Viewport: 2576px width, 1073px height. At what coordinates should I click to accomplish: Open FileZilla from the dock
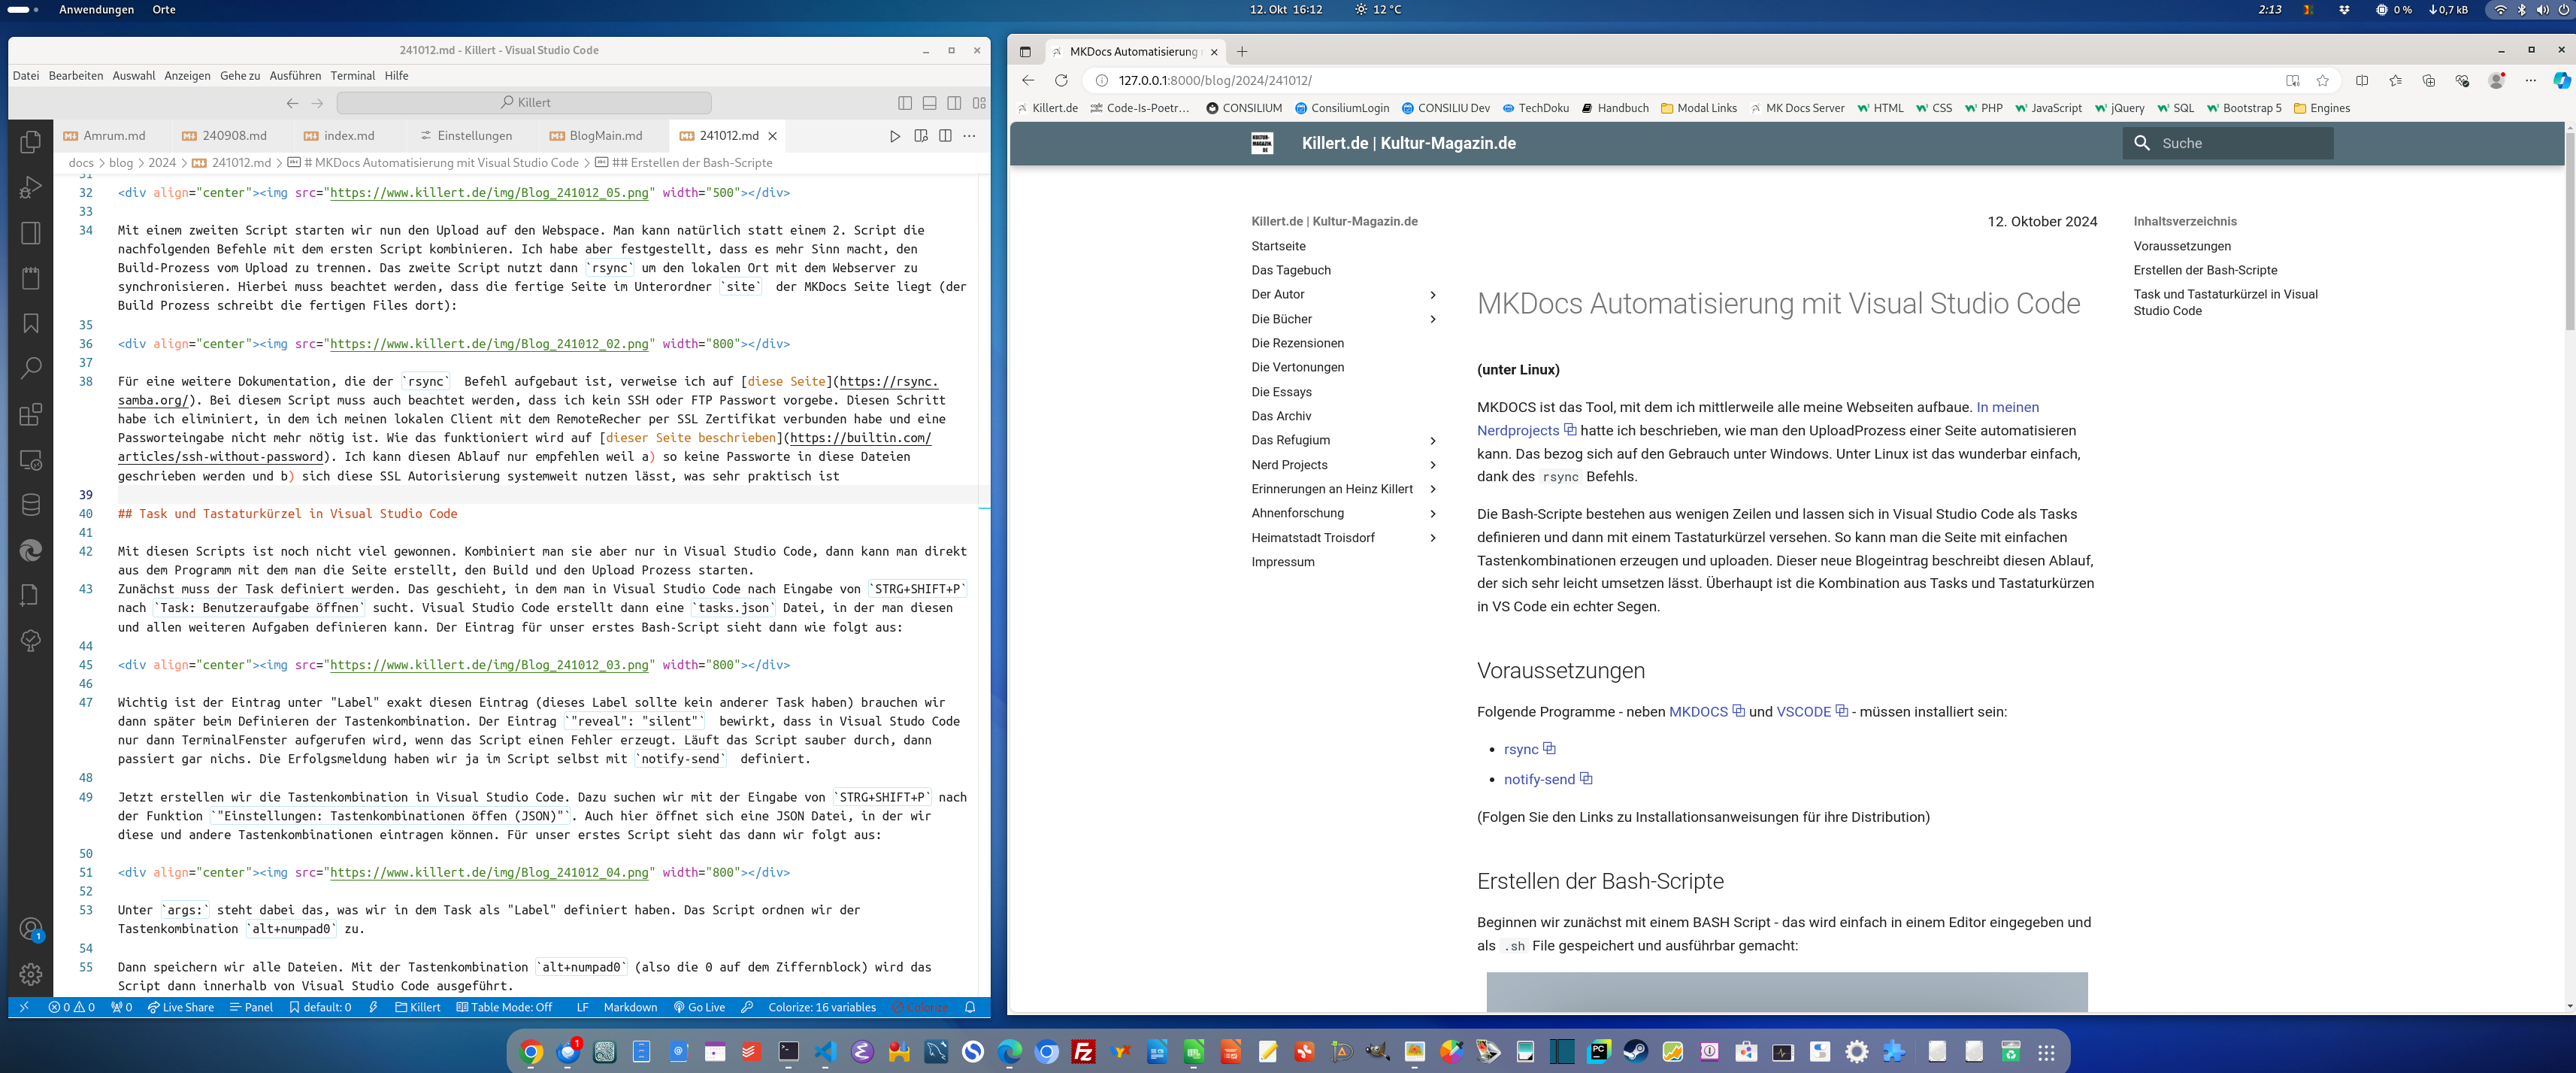point(1083,1051)
